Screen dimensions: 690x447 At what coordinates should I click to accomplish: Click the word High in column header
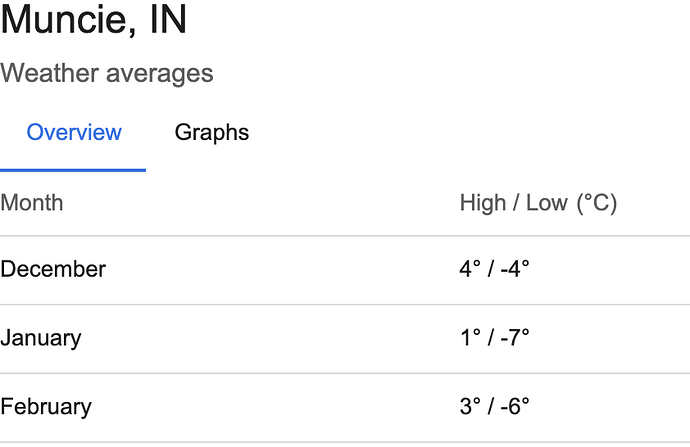coord(483,204)
